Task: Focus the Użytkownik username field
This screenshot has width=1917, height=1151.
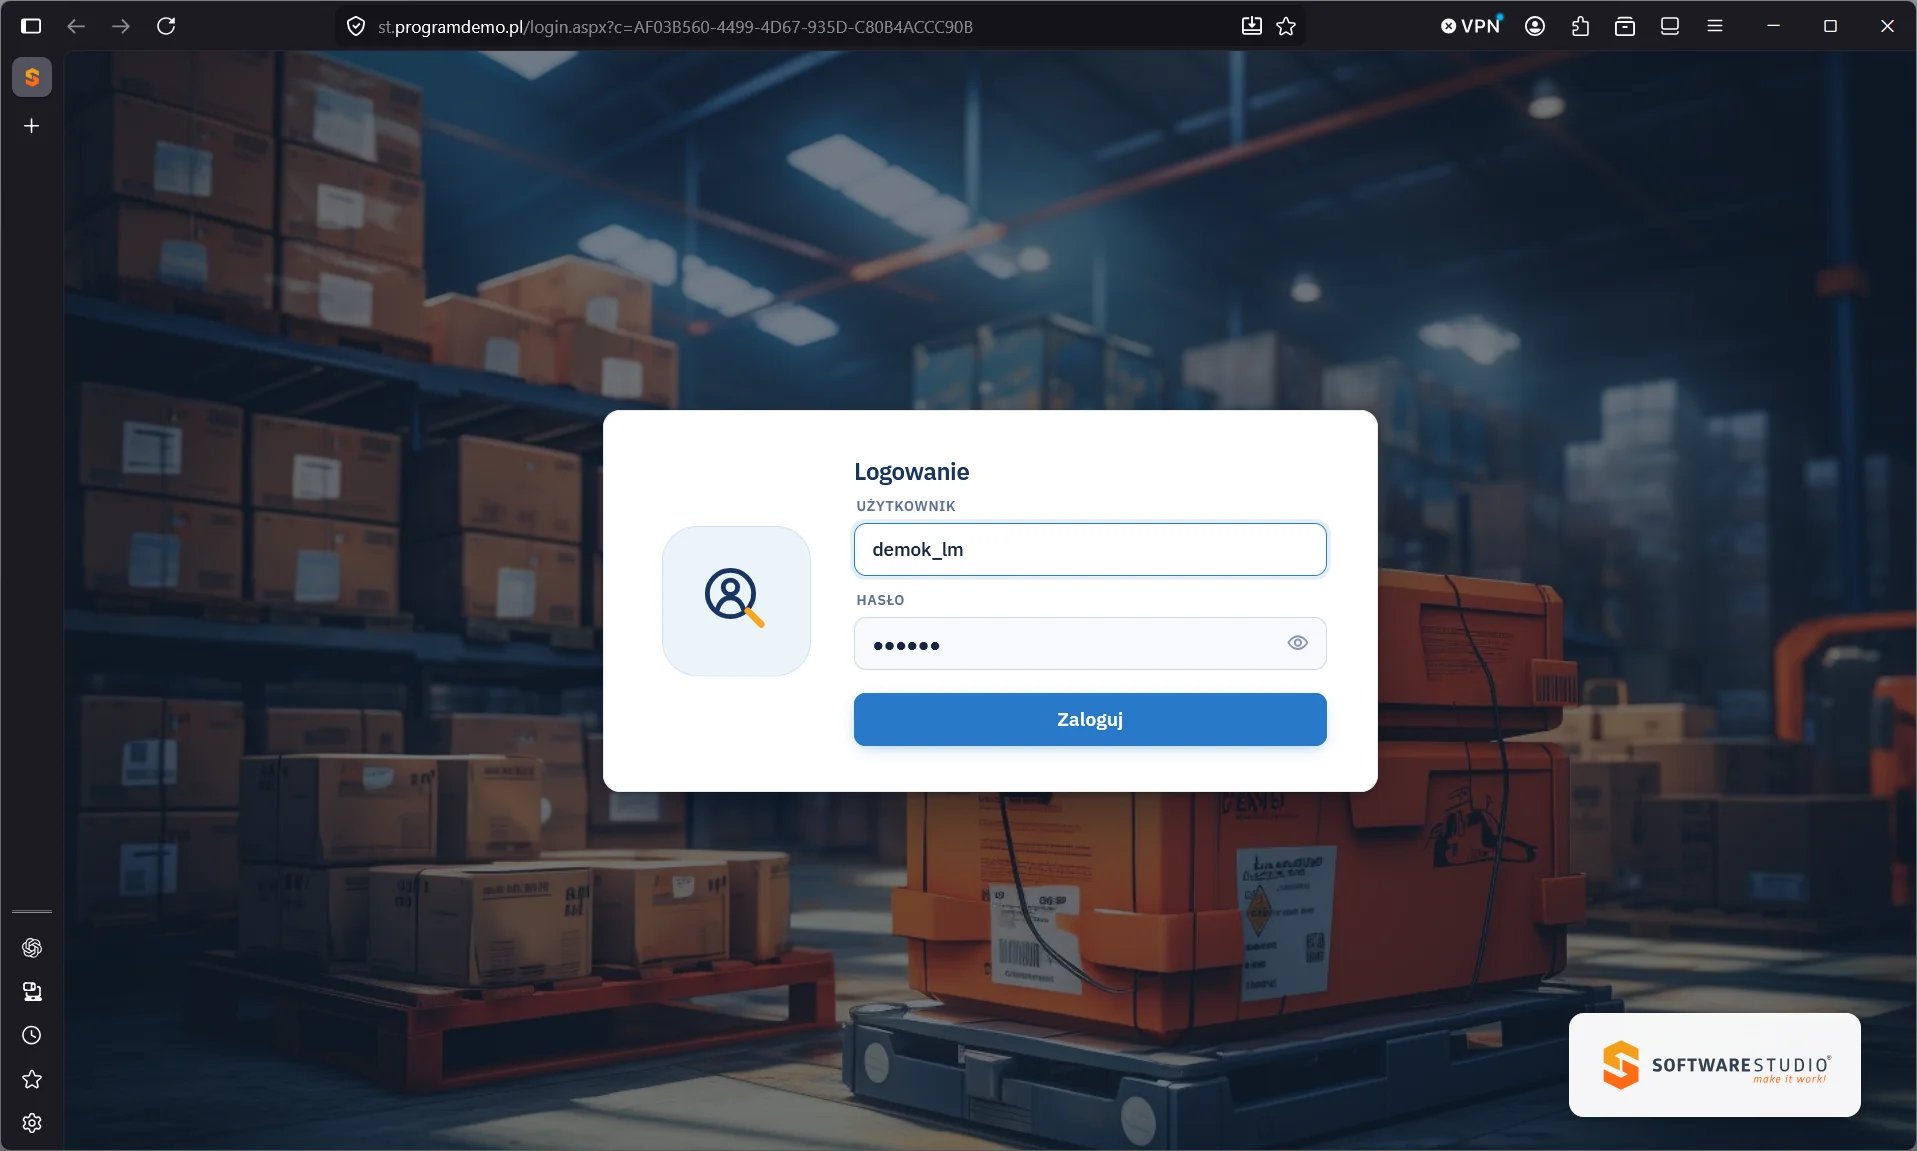Action: click(1090, 549)
